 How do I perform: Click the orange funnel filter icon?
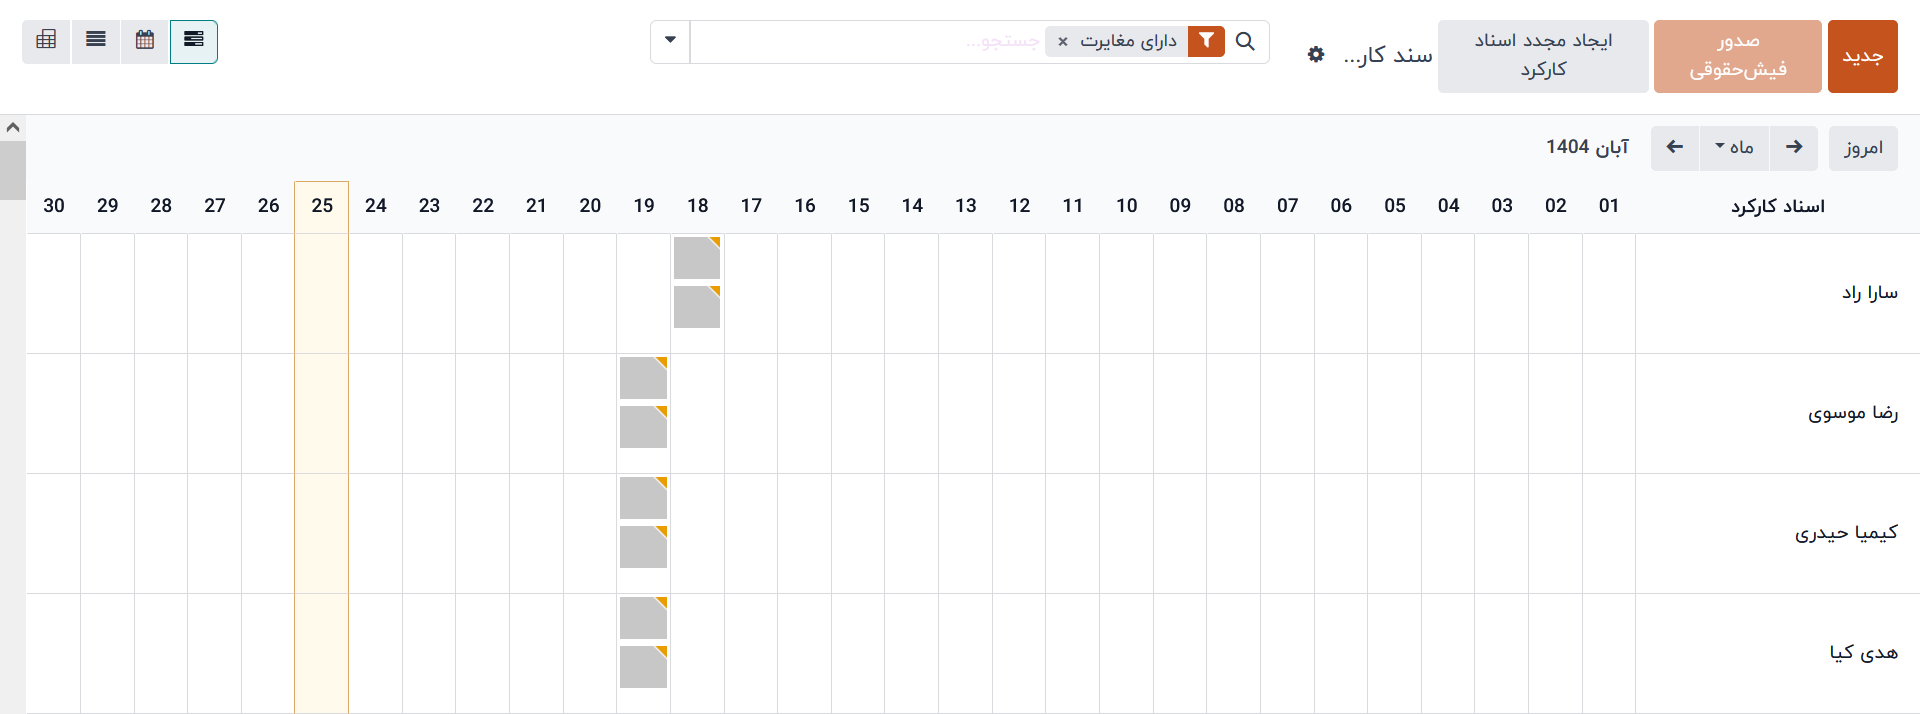tap(1207, 41)
